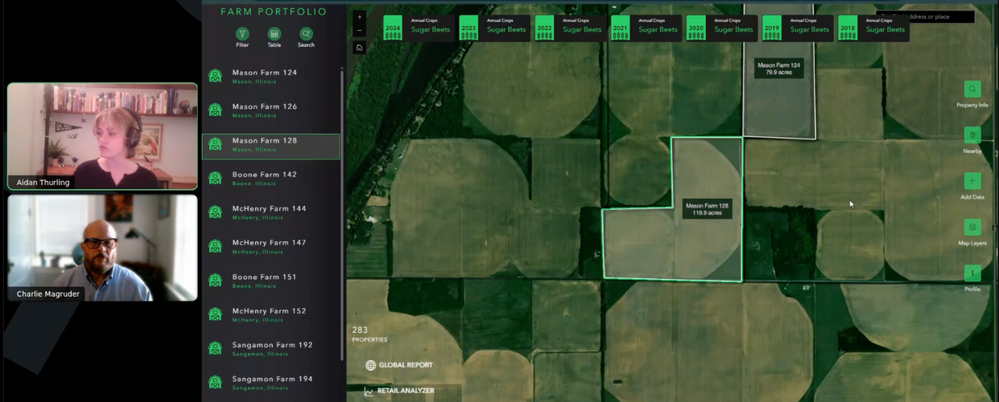
Task: Click the barn icon for Boone Farm 142
Action: [x=215, y=178]
